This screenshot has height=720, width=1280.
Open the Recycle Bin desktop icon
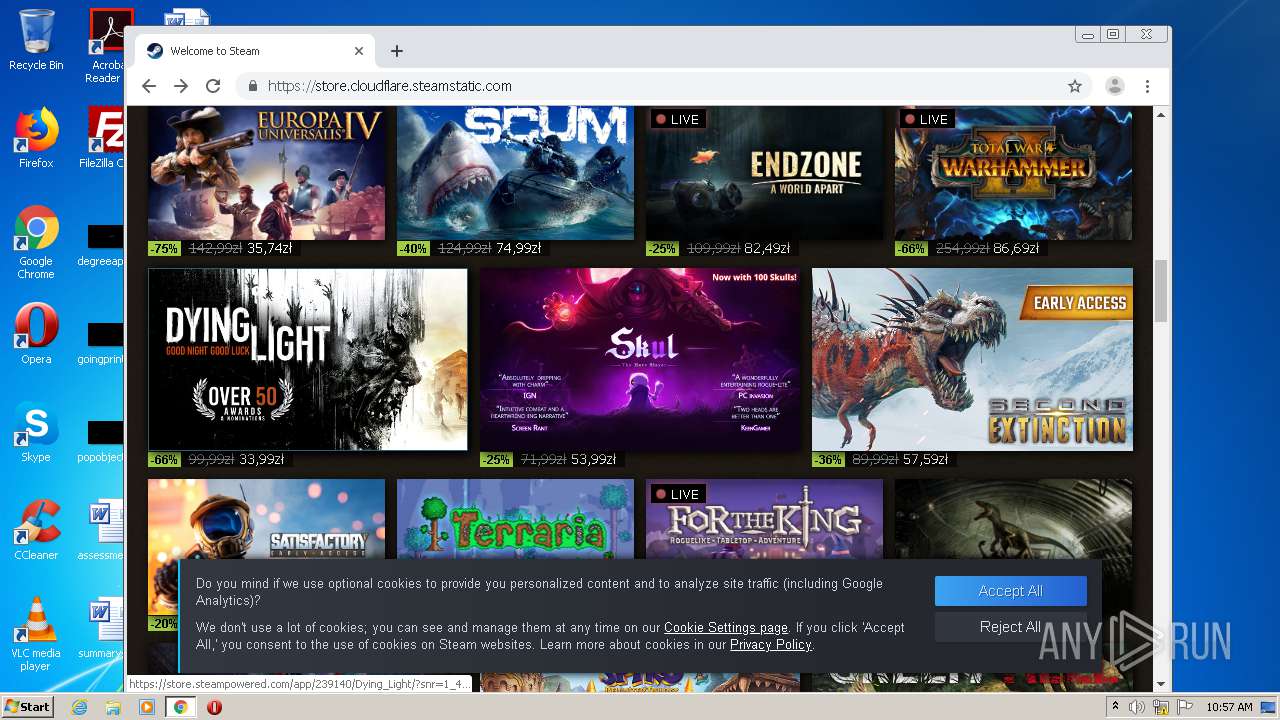click(x=36, y=40)
